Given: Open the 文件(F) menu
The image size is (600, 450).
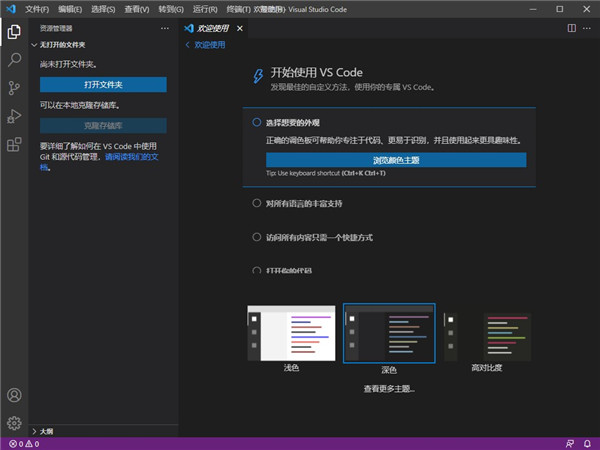Looking at the screenshot, I should [x=37, y=9].
